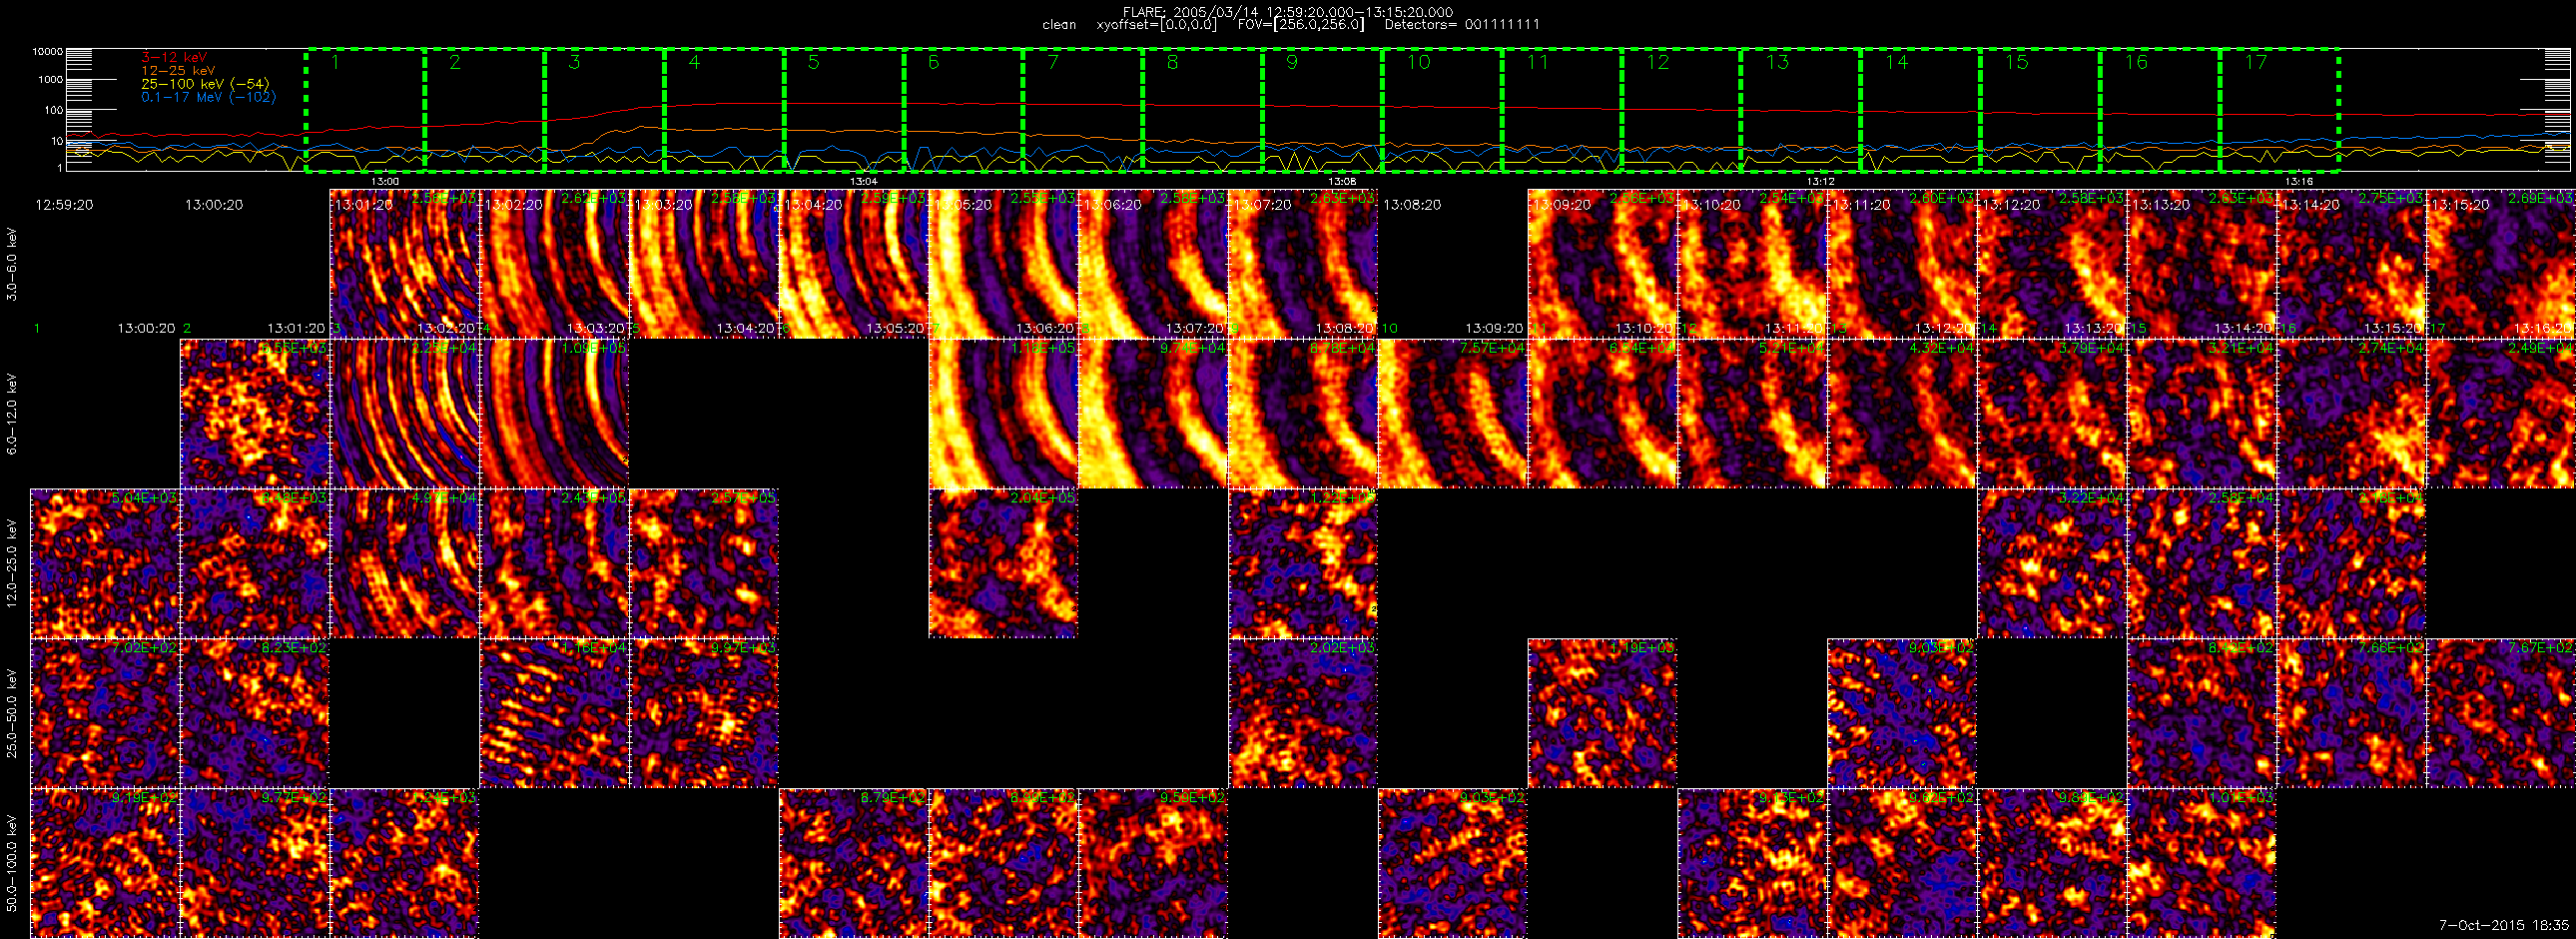The image size is (2576, 939).
Task: Open the 3.0-6.0 keV image starting 13:09:20
Action: point(1603,264)
